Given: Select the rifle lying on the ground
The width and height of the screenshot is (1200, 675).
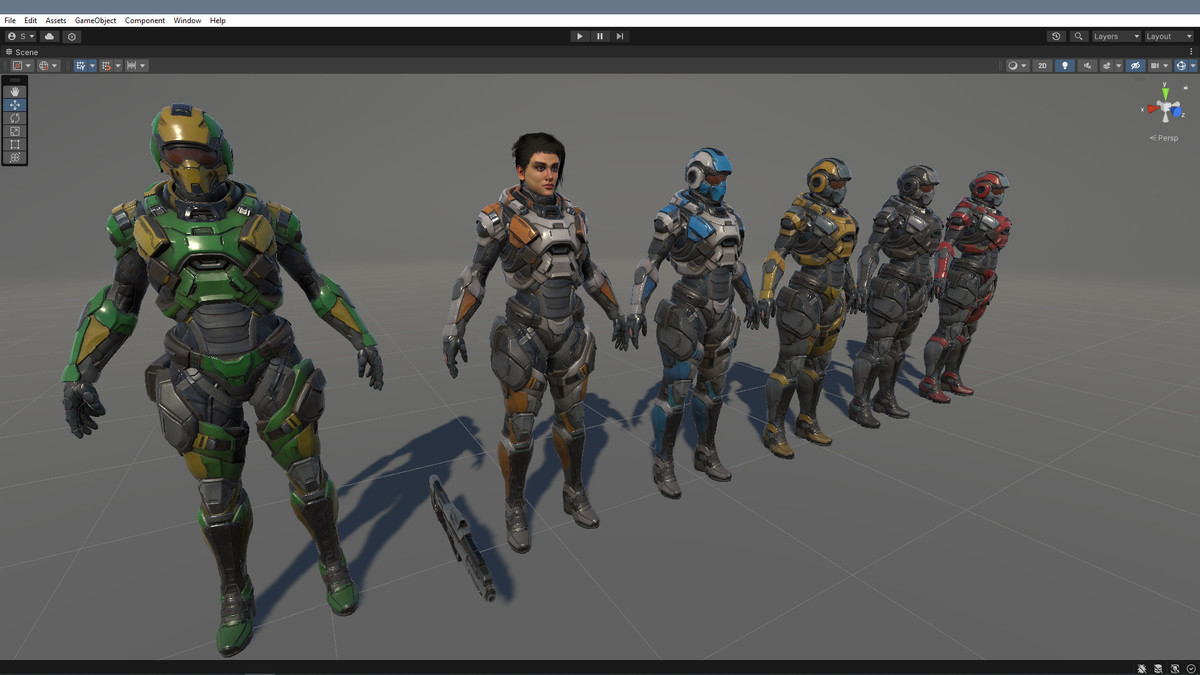Looking at the screenshot, I should coord(462,538).
